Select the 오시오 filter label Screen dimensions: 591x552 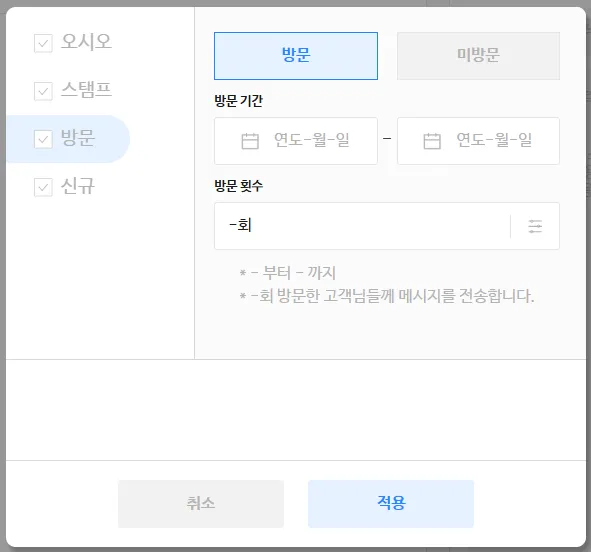click(86, 41)
